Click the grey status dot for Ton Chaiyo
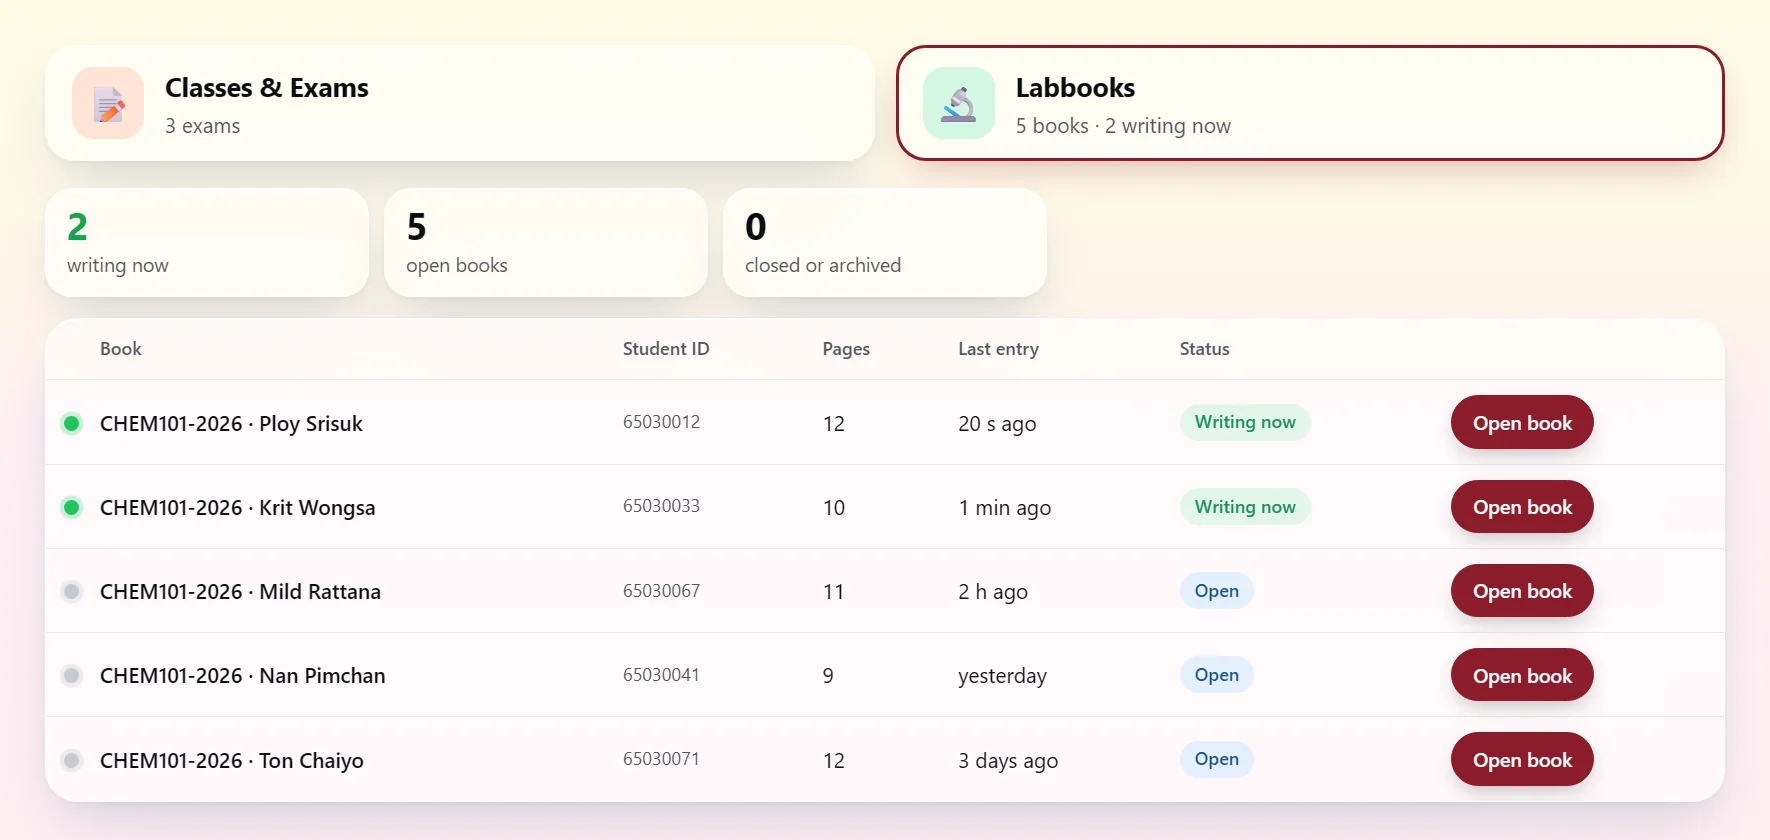The height and width of the screenshot is (840, 1770). click(x=72, y=760)
